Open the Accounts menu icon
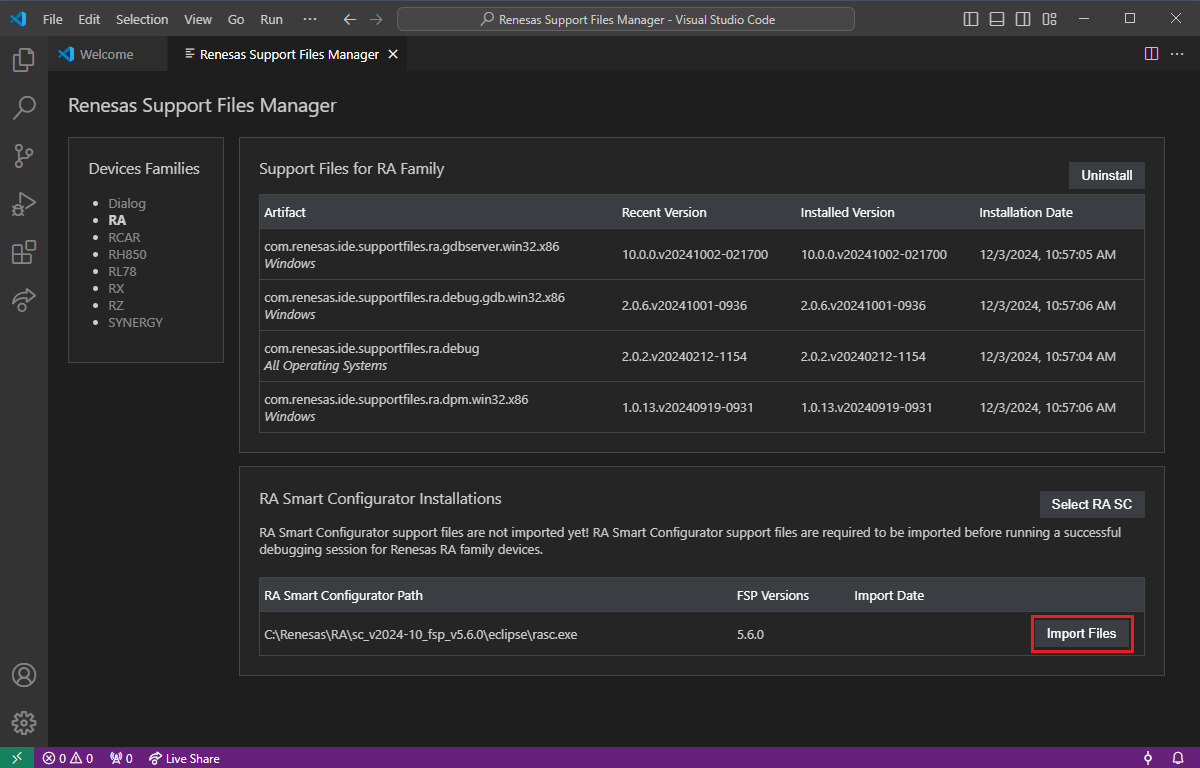 pyautogui.click(x=24, y=675)
